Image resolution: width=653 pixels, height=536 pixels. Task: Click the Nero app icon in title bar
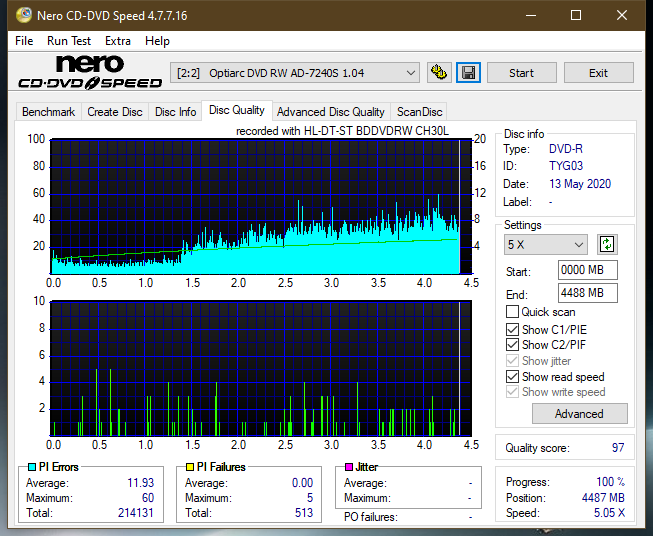click(x=24, y=15)
